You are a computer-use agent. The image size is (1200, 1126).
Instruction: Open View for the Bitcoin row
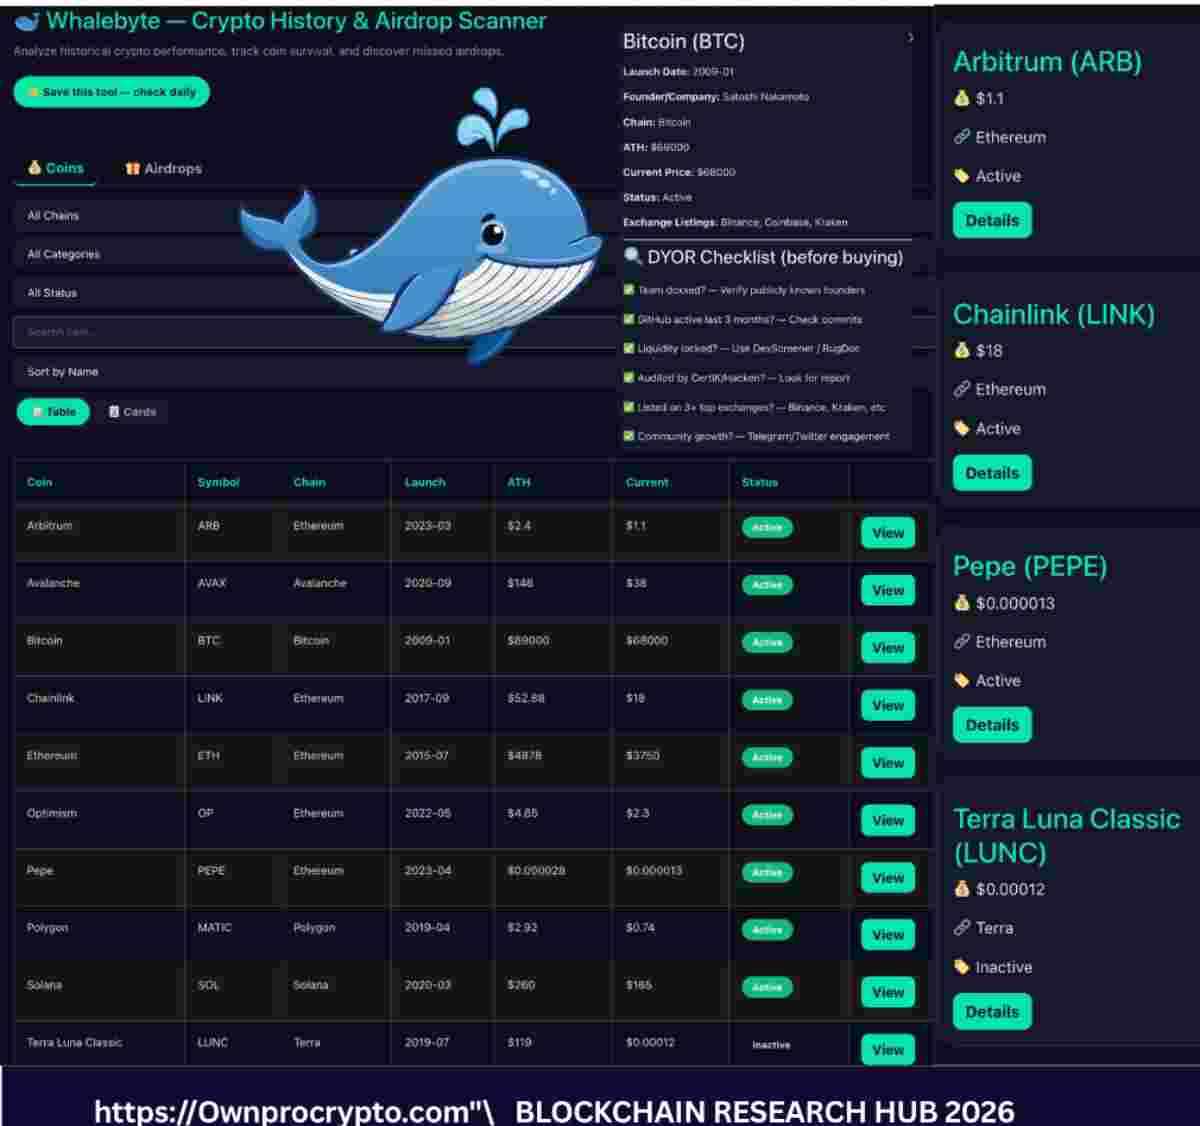pos(888,648)
